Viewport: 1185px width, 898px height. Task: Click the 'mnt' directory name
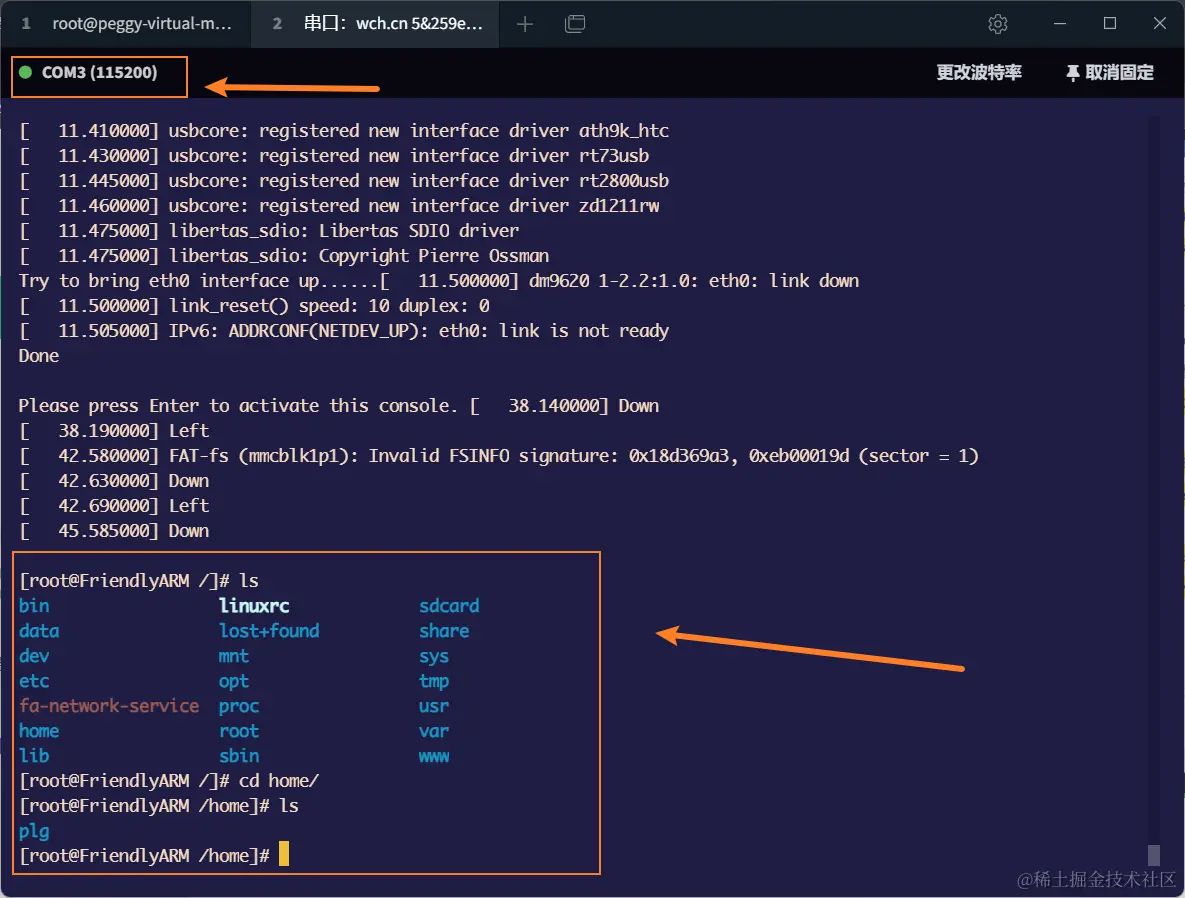[234, 655]
